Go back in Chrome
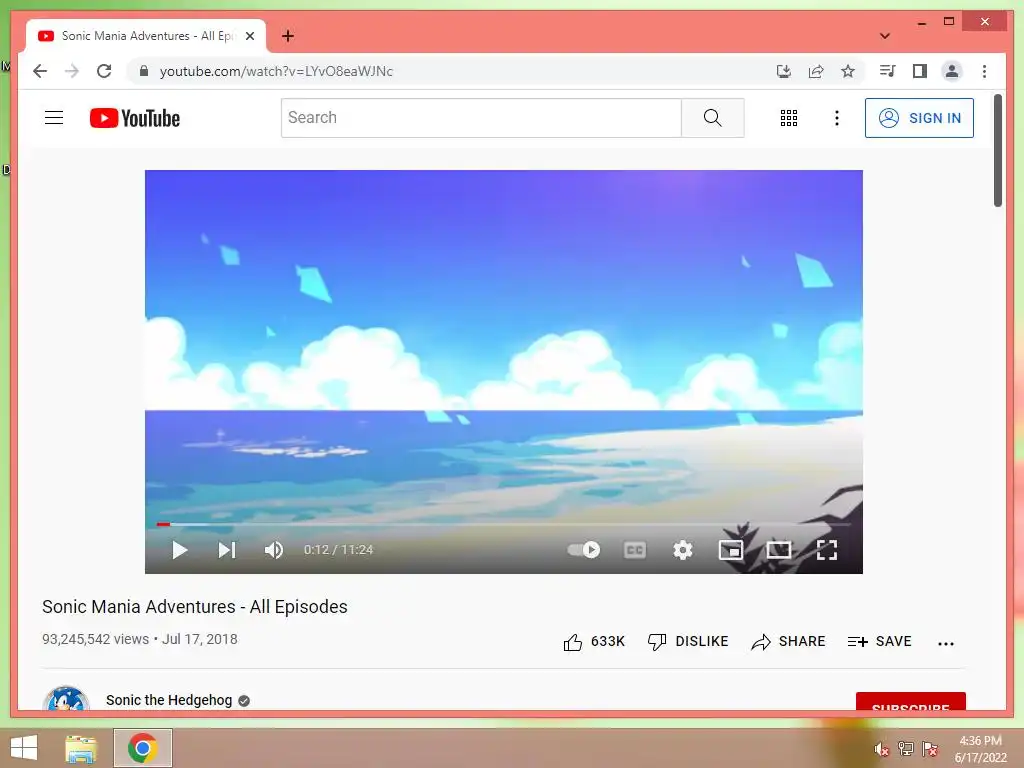Image resolution: width=1024 pixels, height=768 pixels. [x=40, y=71]
